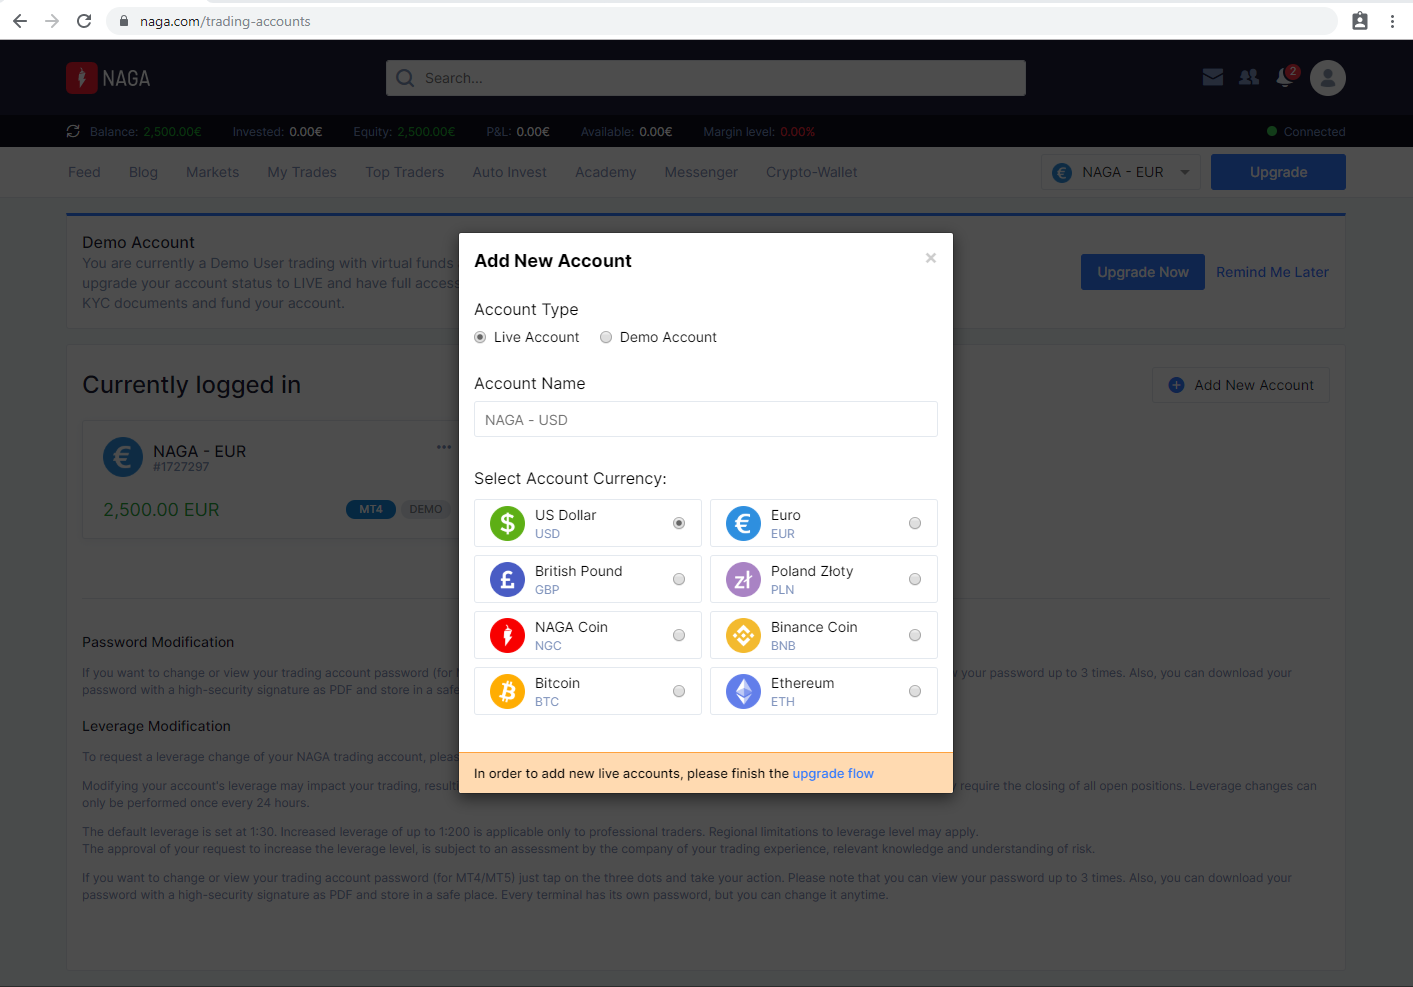Image resolution: width=1413 pixels, height=987 pixels.
Task: Open the Crypto-Wallet tab
Action: point(812,172)
